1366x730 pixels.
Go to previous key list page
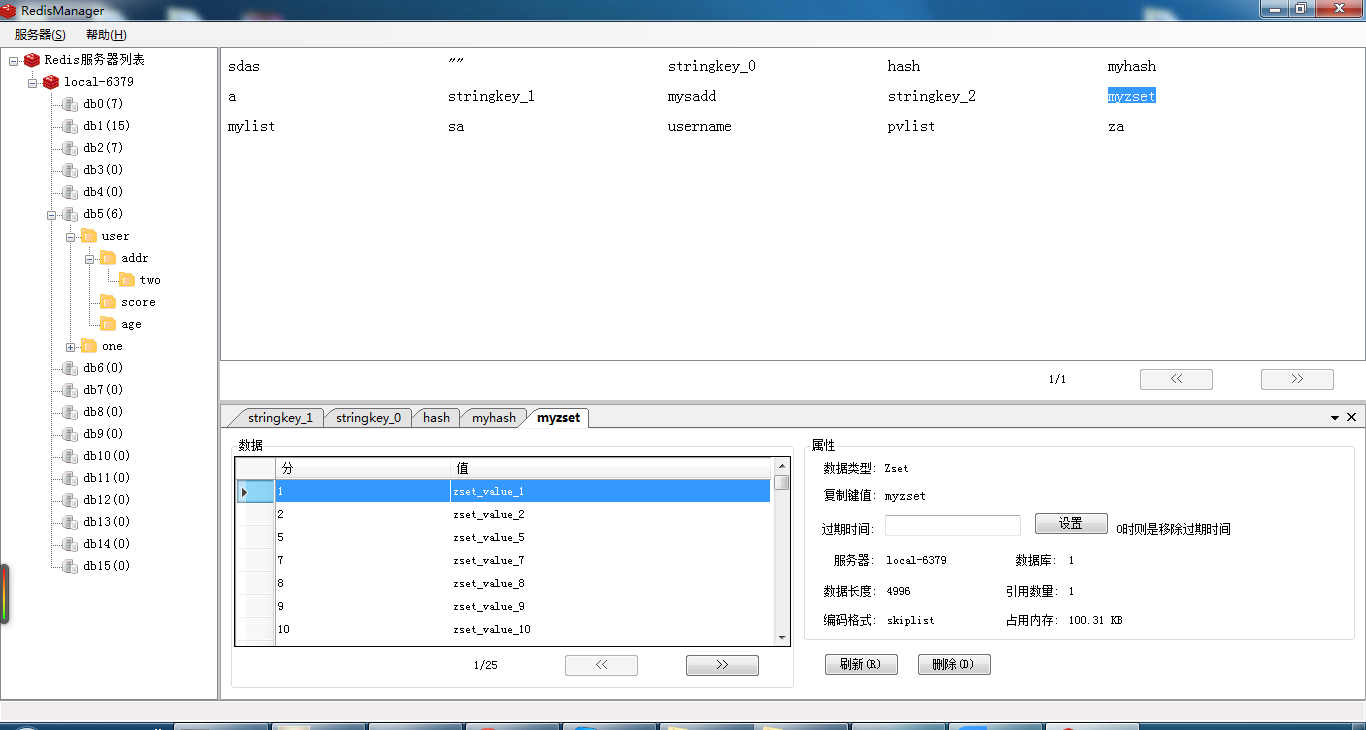click(1176, 380)
